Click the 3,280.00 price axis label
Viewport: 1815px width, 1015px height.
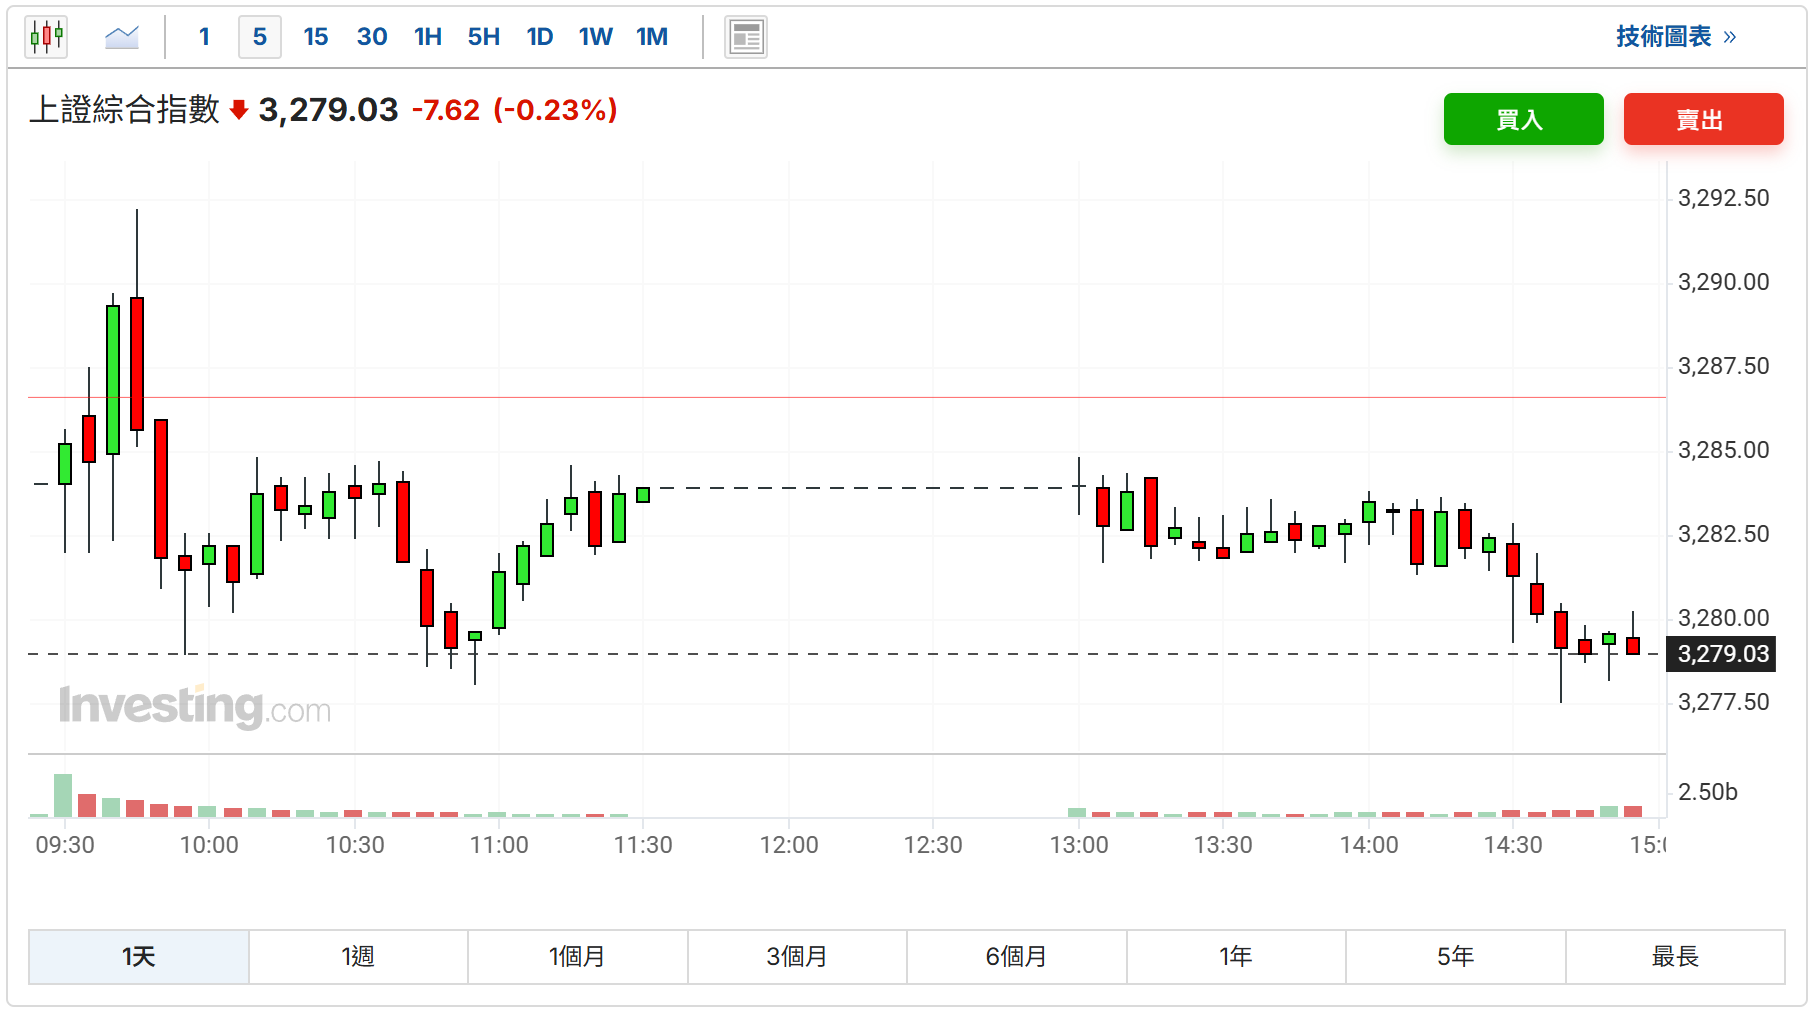[1723, 618]
